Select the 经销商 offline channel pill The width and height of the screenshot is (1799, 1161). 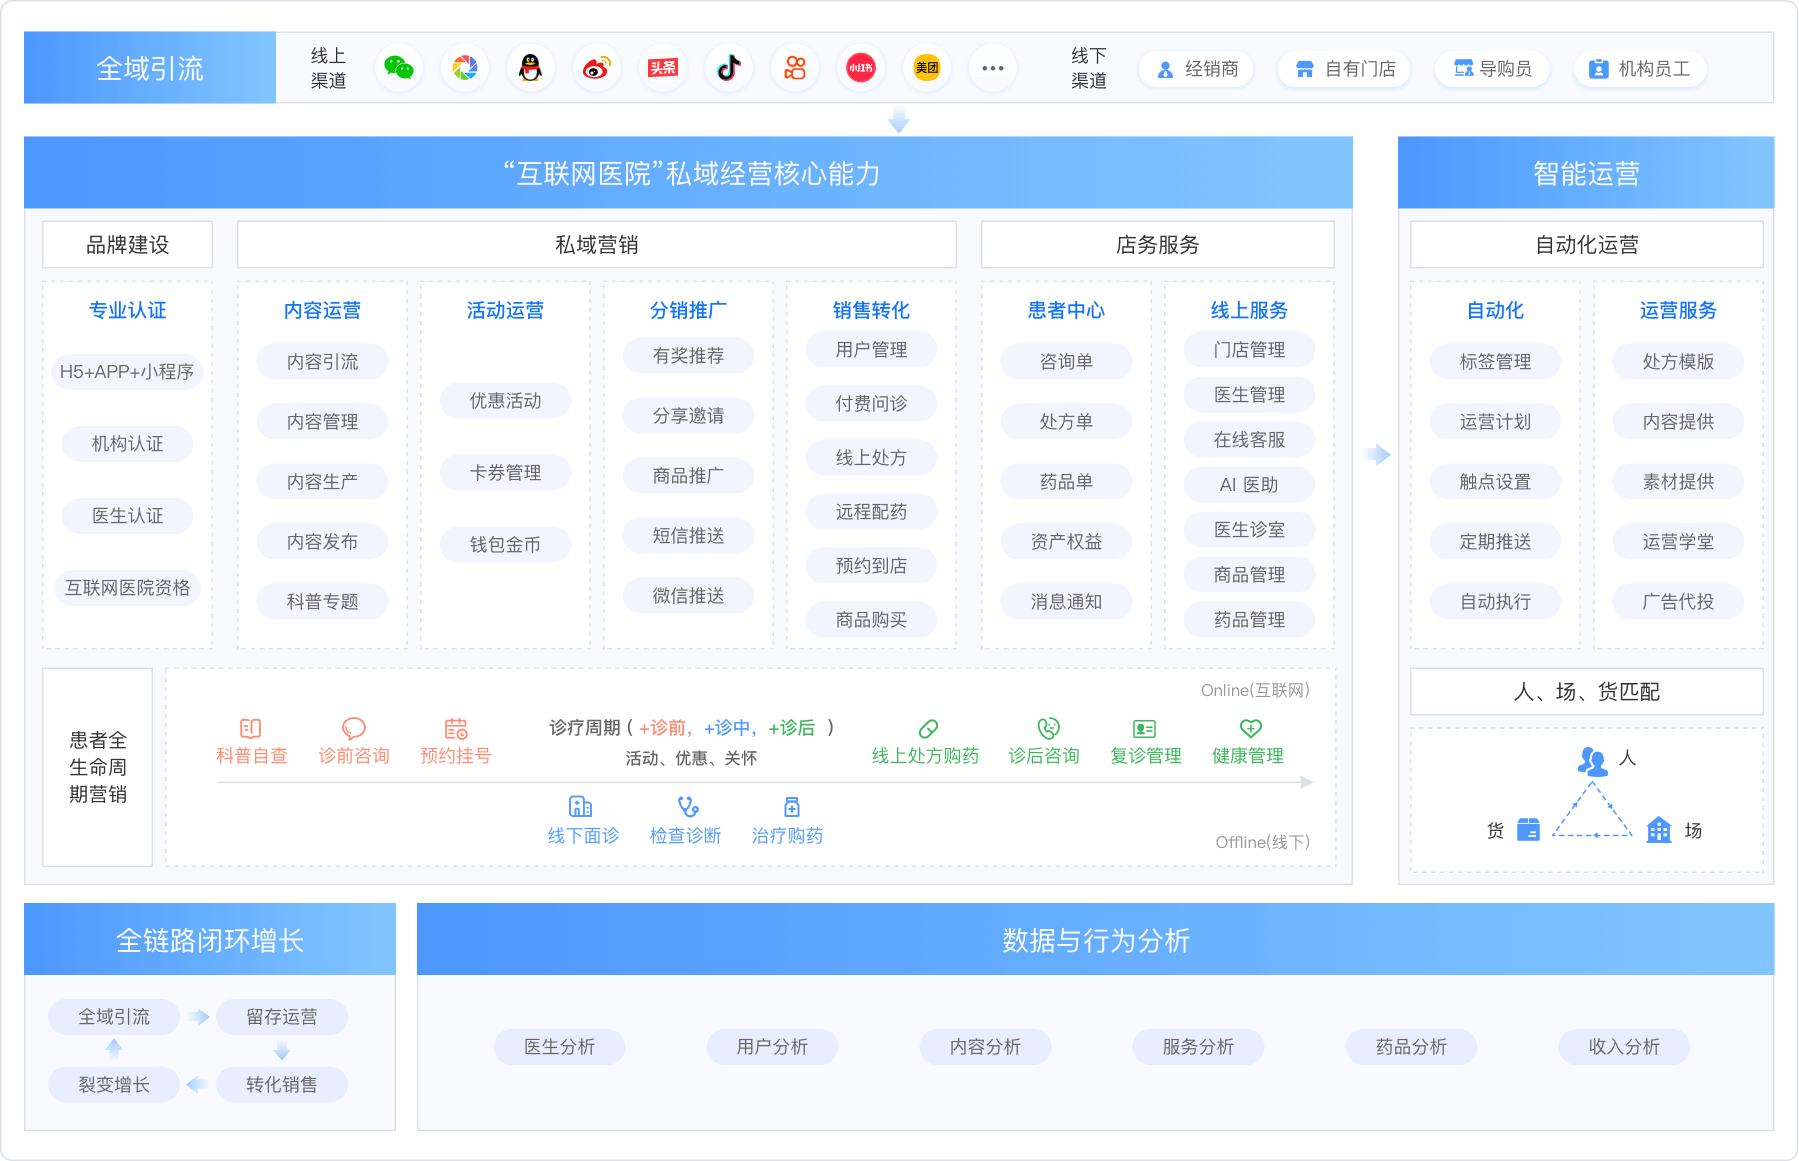[x=1197, y=69]
